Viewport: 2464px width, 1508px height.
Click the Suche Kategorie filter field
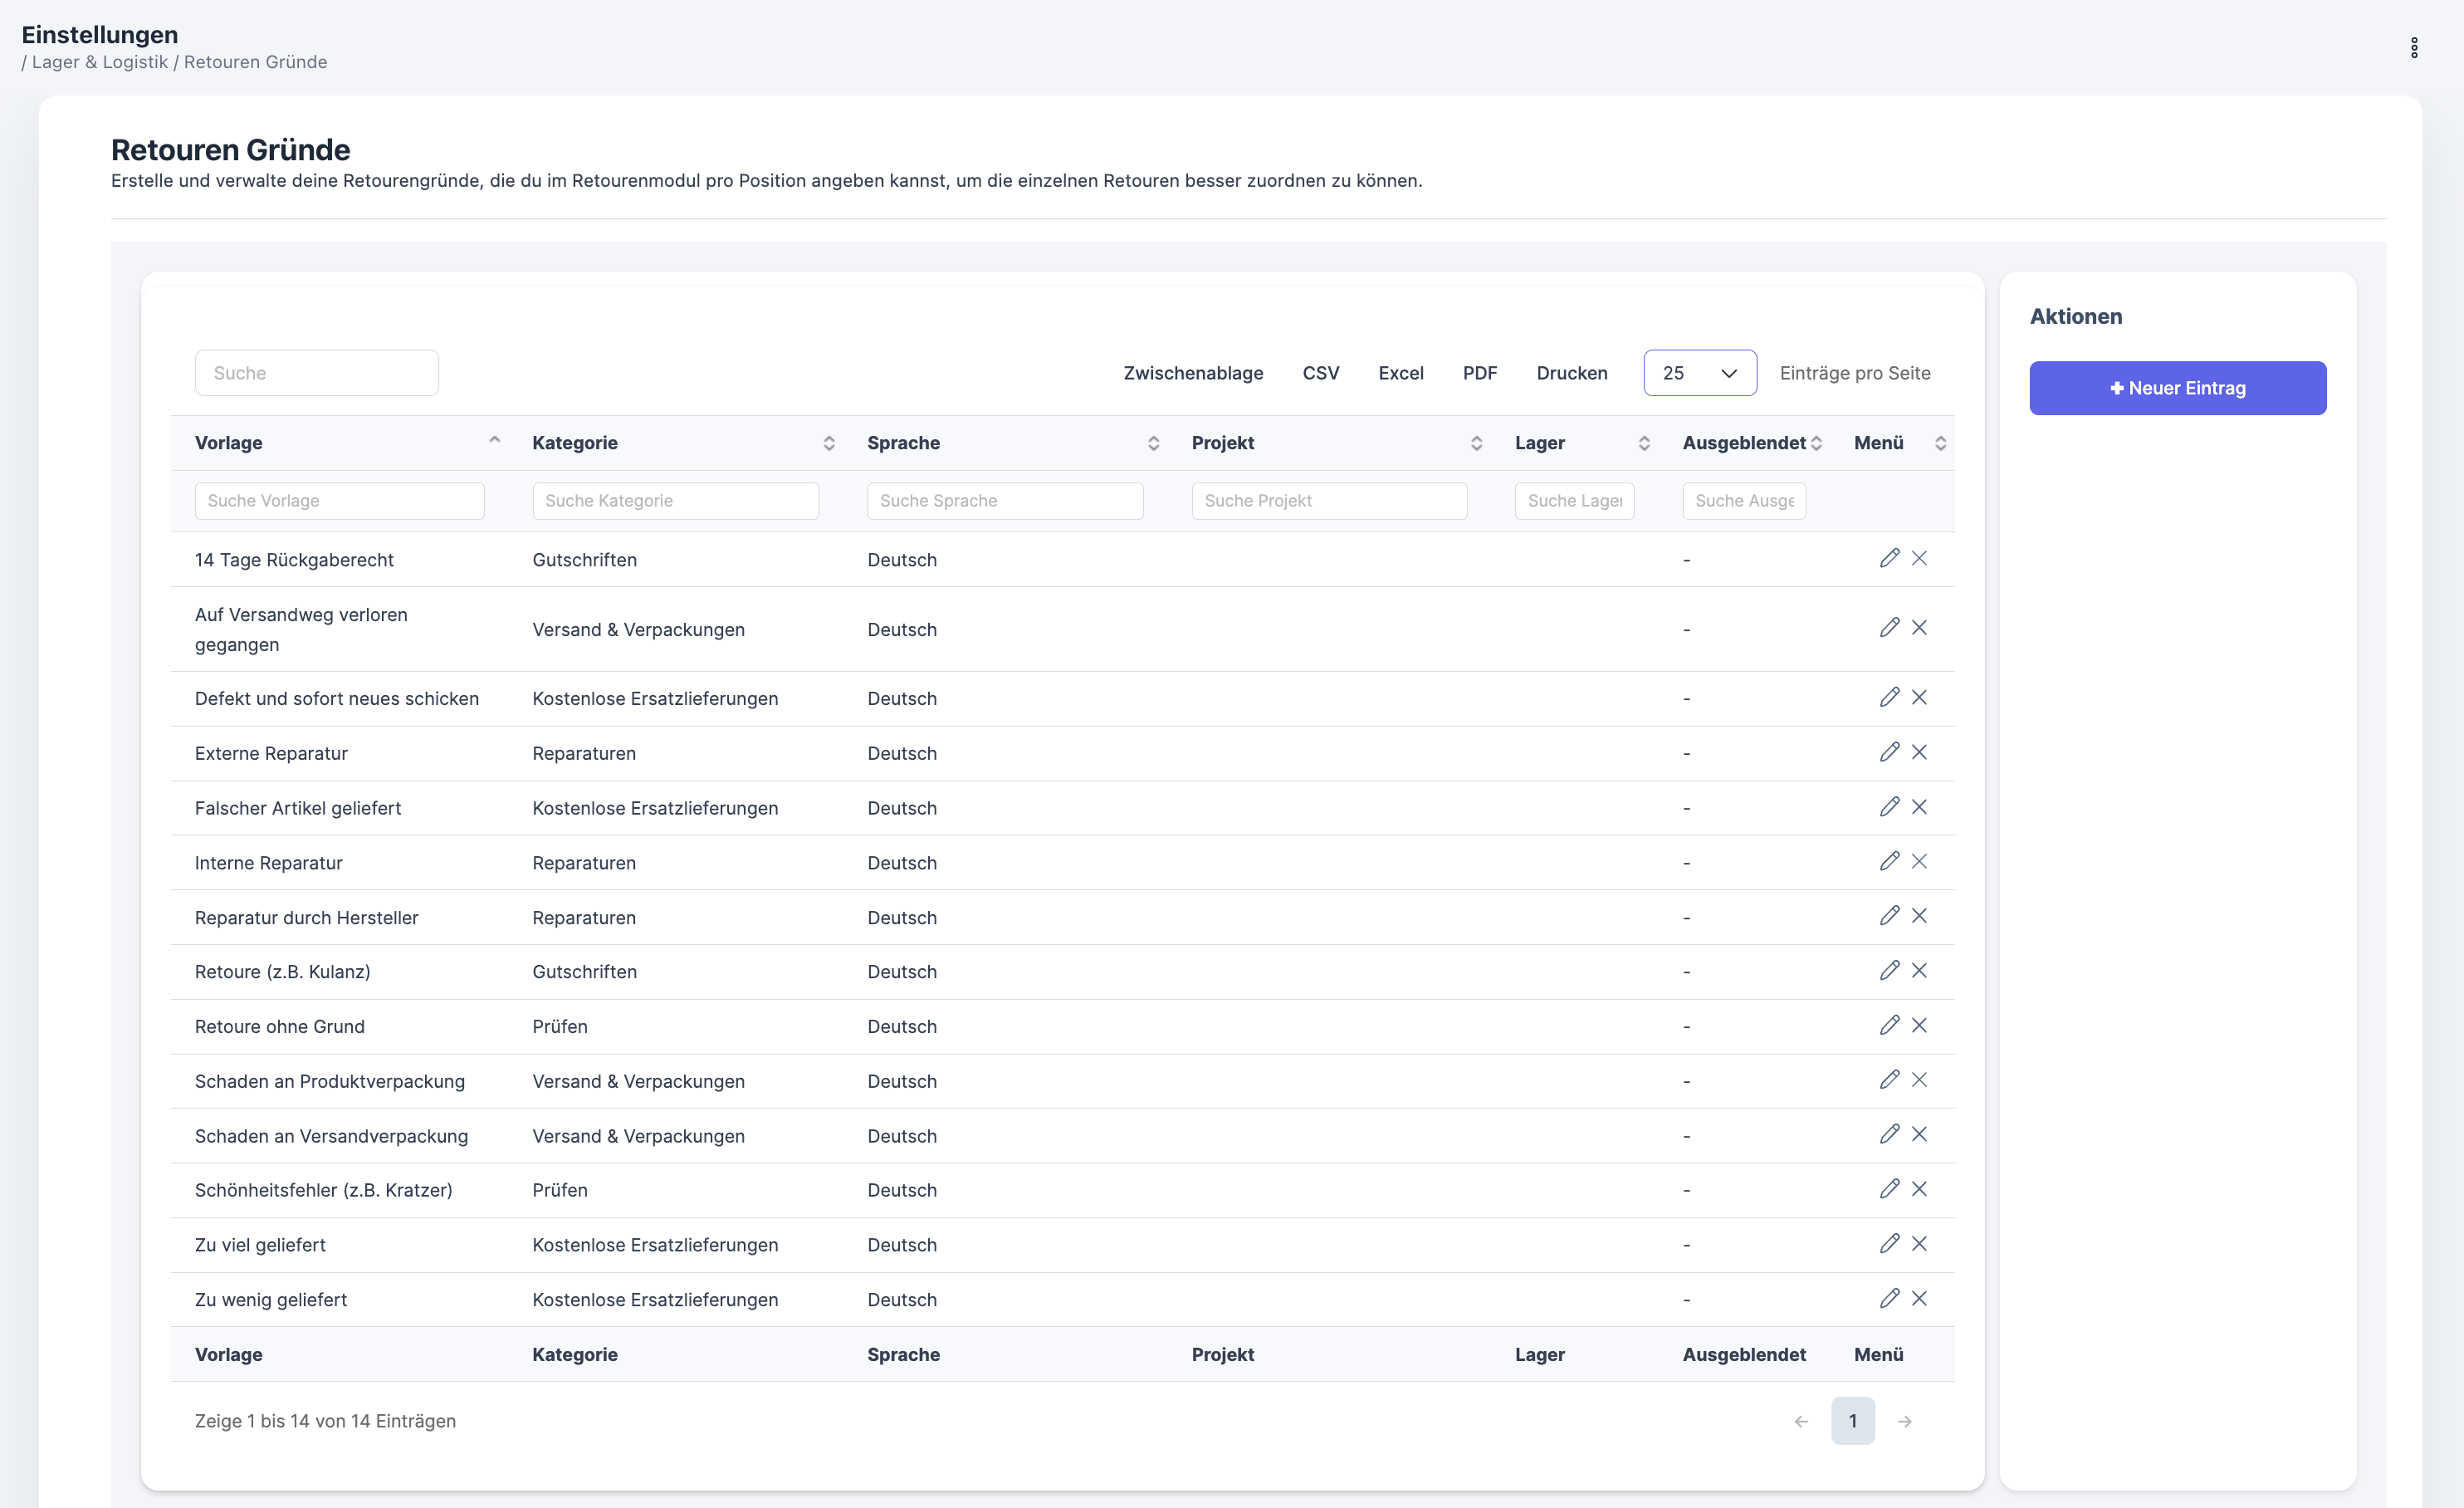tap(676, 501)
